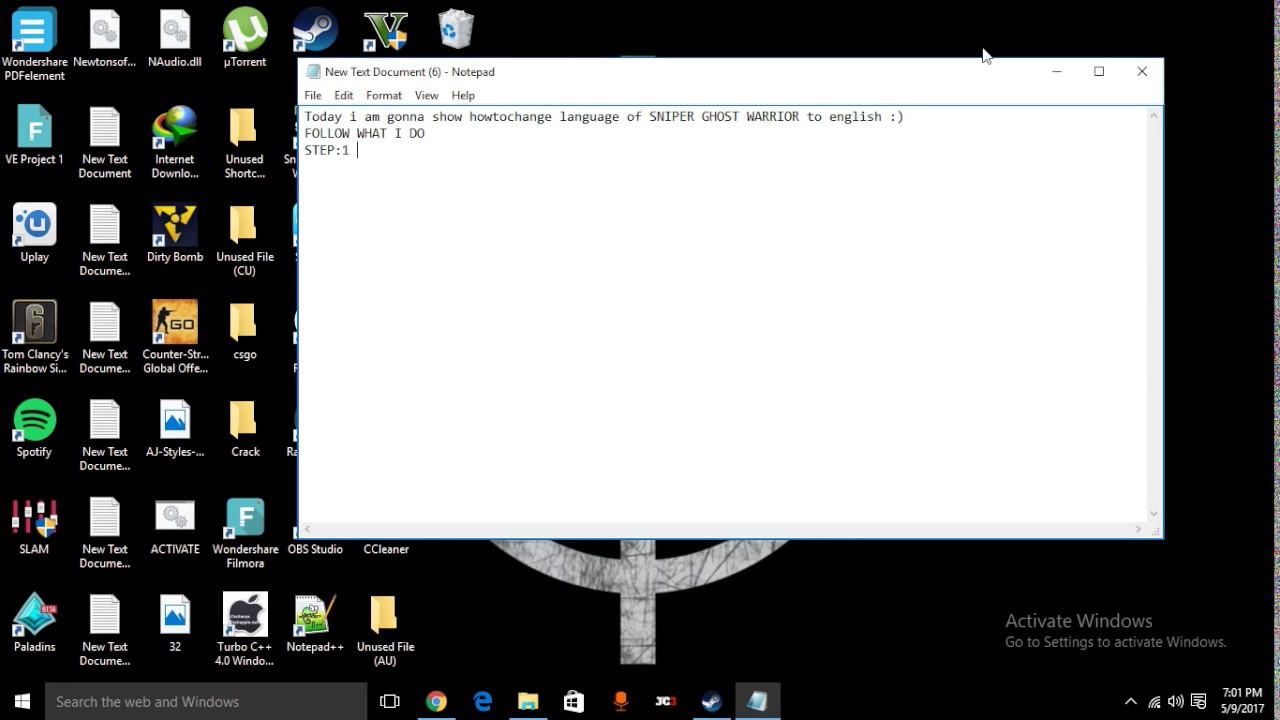Select the VE Project 1 icon
The height and width of the screenshot is (720, 1280).
pos(34,136)
